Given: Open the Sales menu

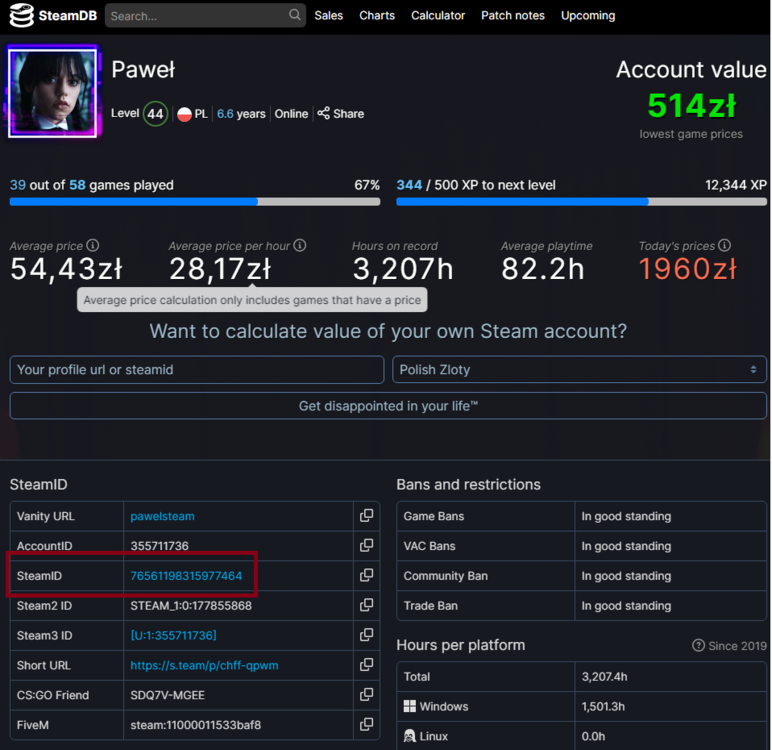Looking at the screenshot, I should point(328,15).
